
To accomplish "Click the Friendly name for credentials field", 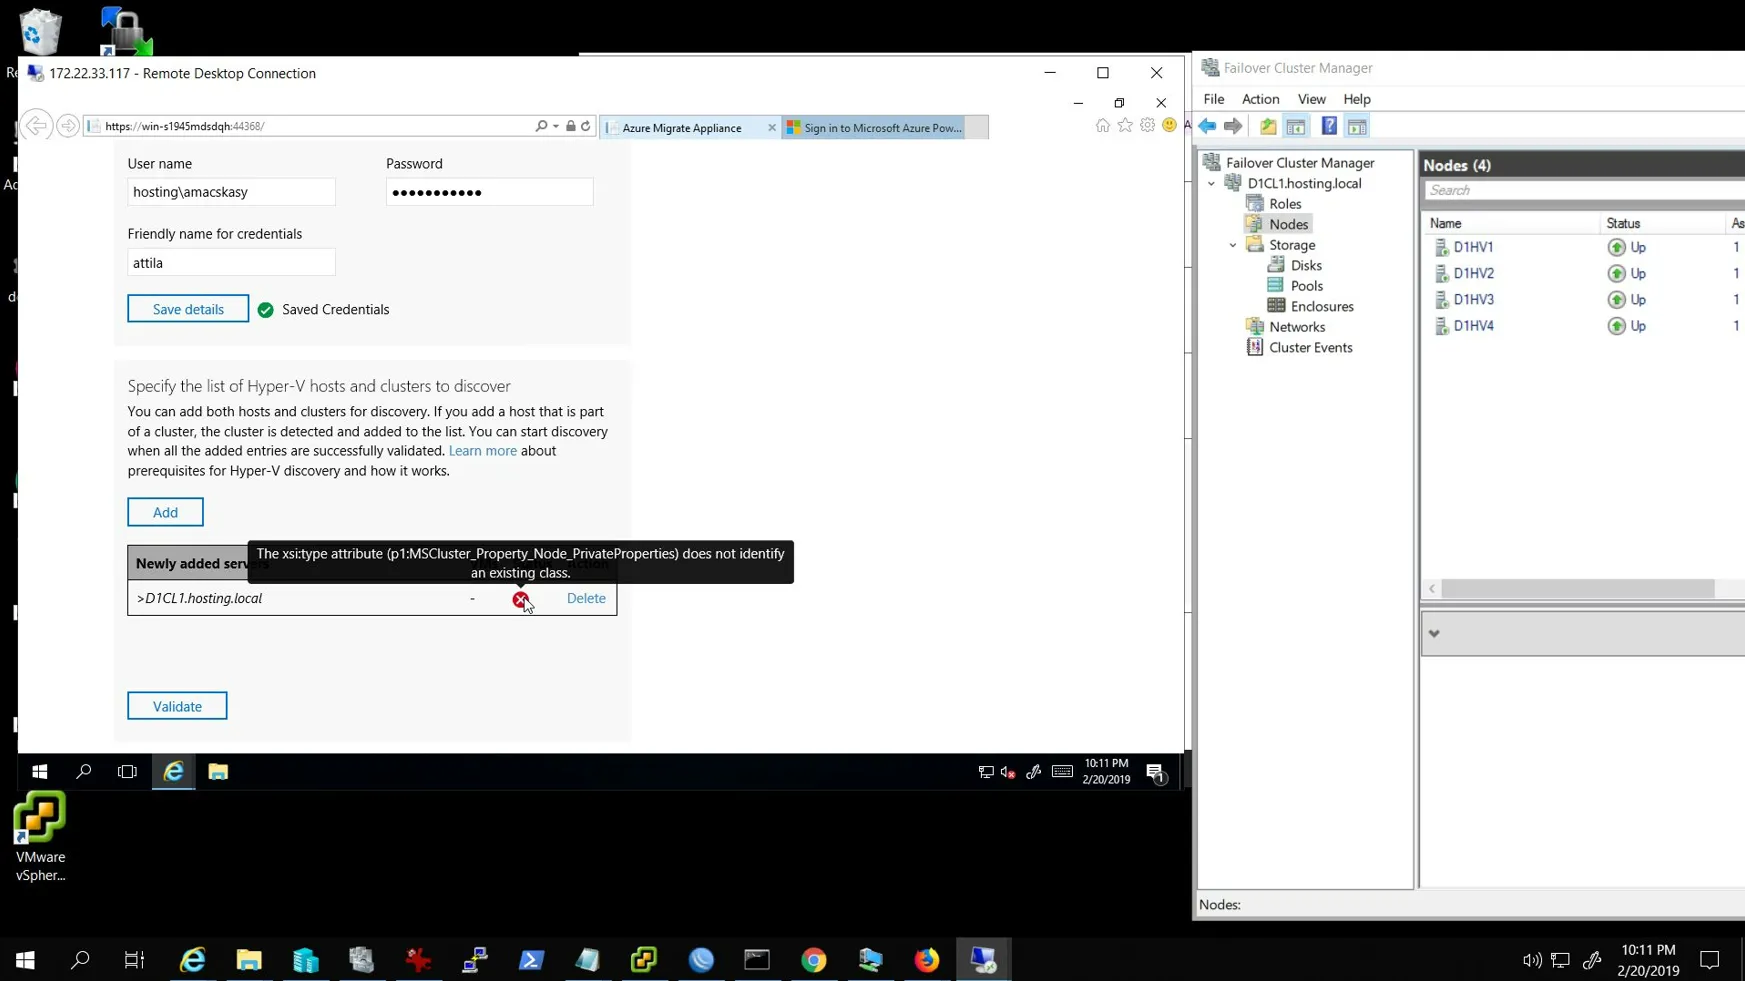I will (231, 263).
